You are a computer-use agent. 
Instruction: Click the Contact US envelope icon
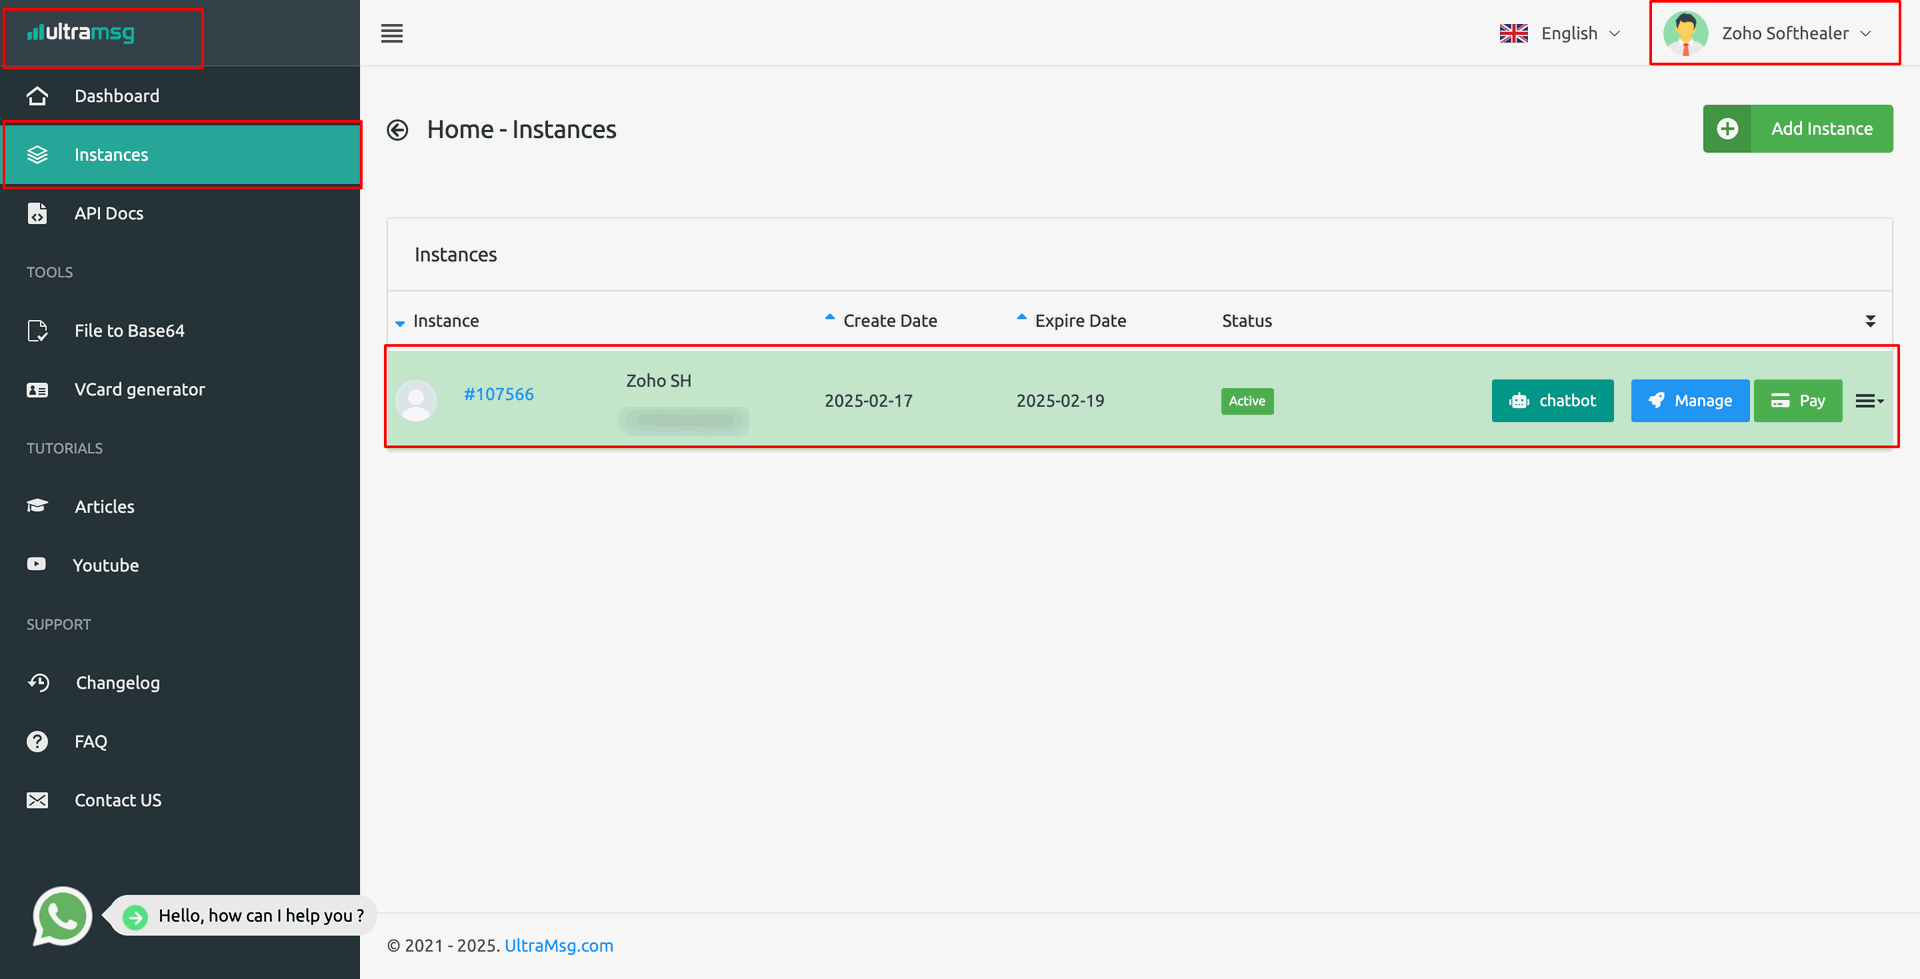point(37,800)
